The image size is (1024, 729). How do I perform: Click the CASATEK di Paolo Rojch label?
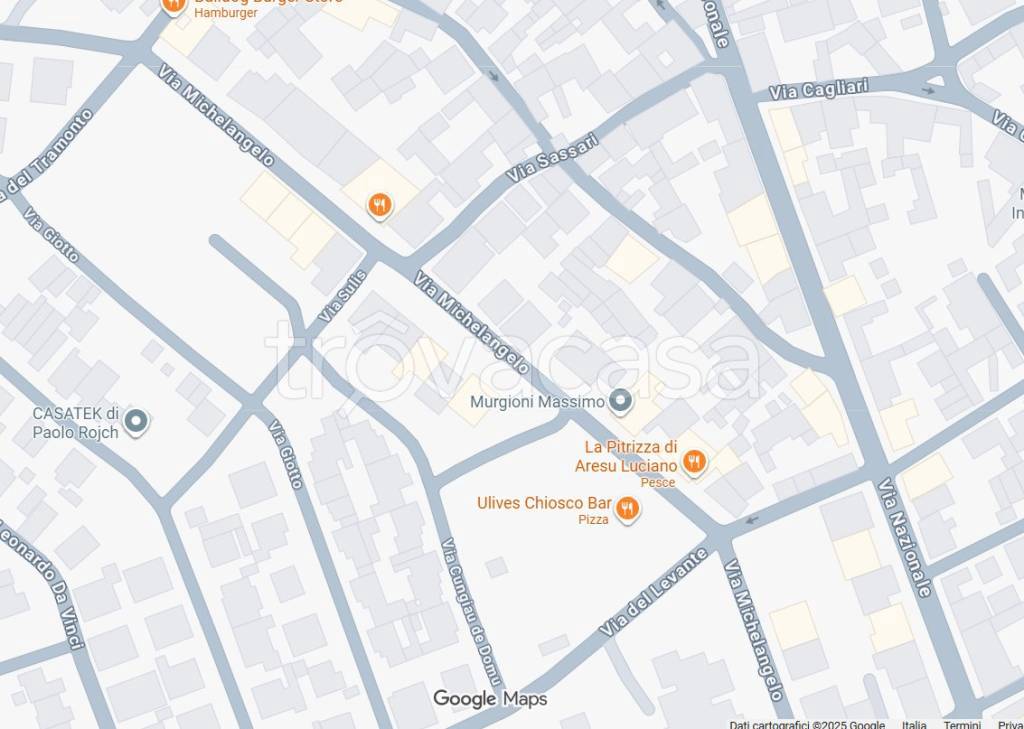pos(76,423)
